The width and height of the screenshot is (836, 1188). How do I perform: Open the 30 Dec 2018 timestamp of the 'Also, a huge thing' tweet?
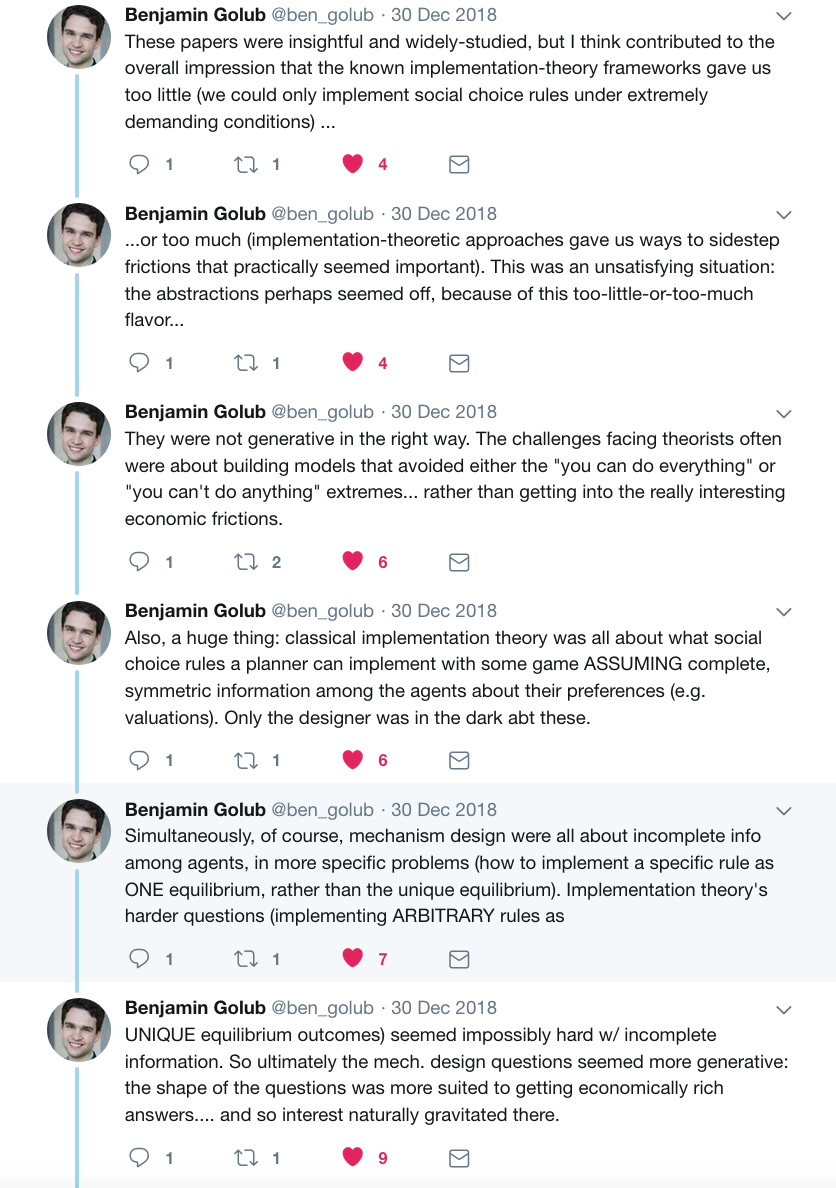tap(443, 611)
